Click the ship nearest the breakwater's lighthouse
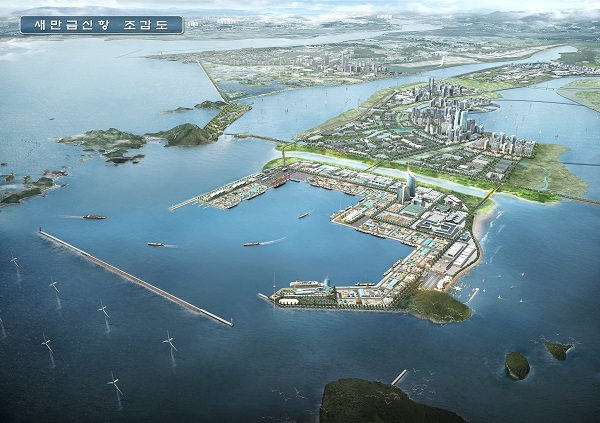600x423 pixels. point(93,216)
